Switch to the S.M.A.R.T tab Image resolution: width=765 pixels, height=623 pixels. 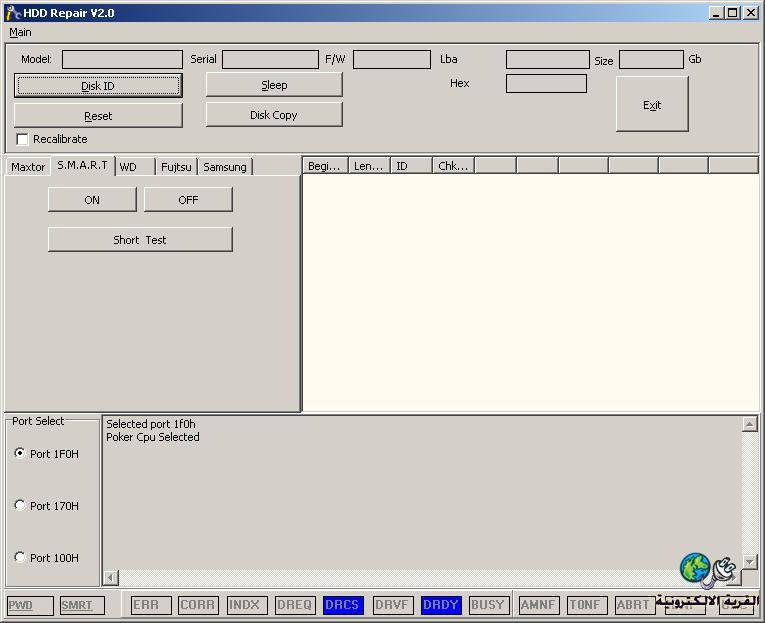(x=82, y=165)
